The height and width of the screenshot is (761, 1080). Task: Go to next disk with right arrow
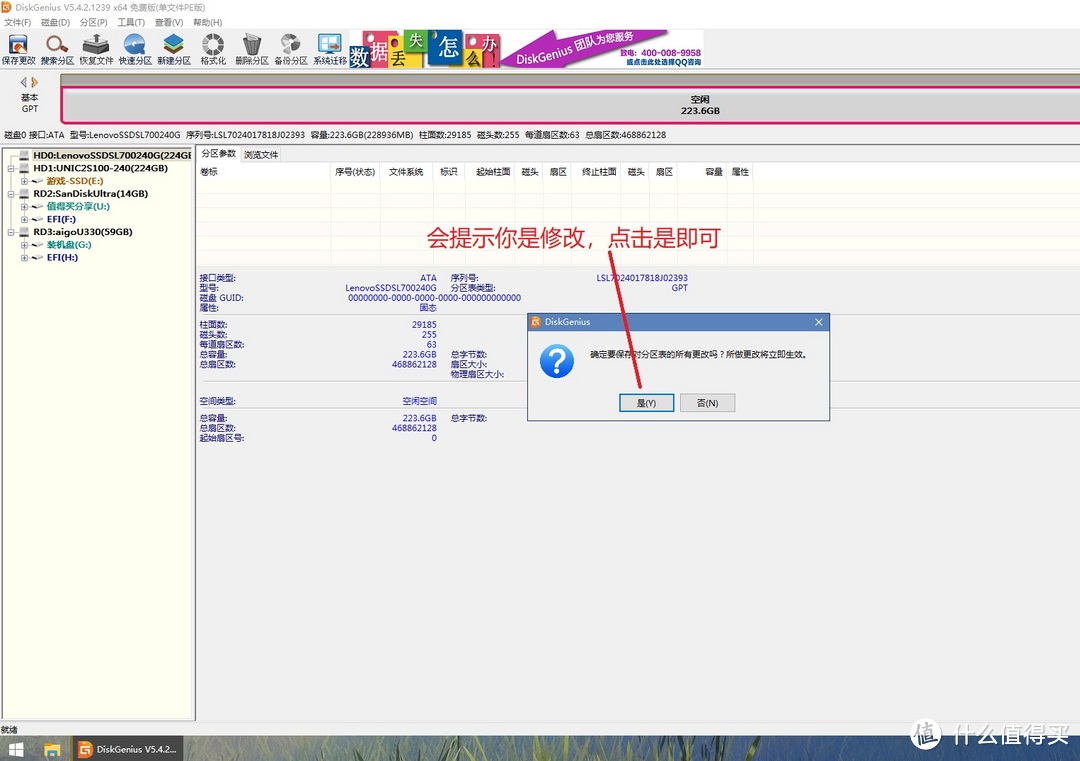click(36, 82)
